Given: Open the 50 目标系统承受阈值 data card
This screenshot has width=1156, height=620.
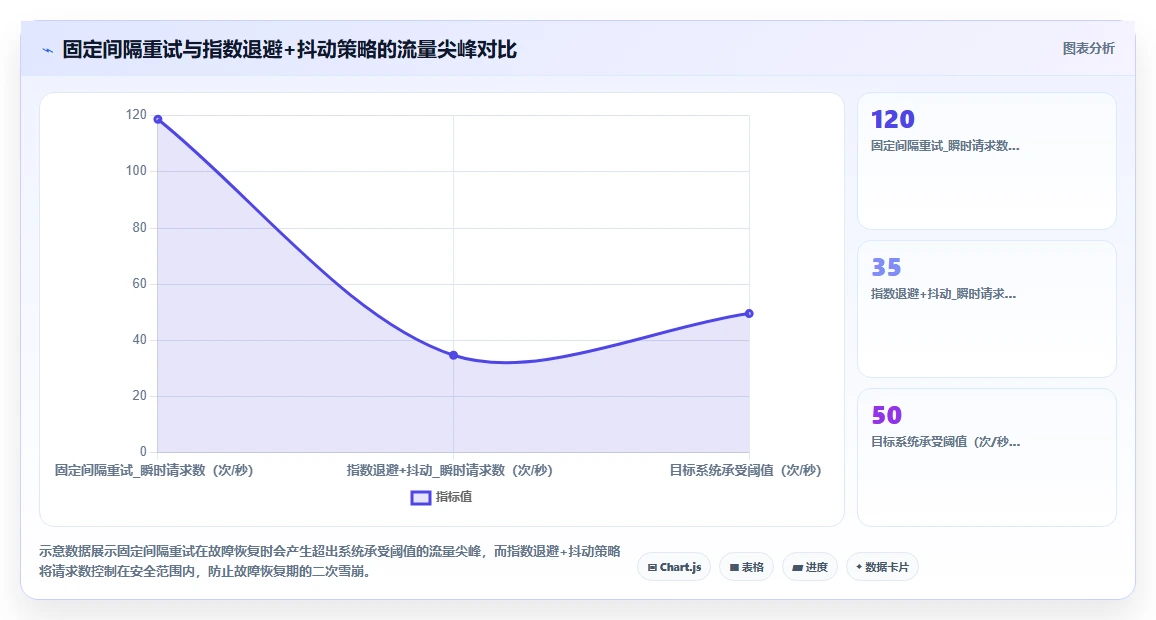Looking at the screenshot, I should 986,457.
